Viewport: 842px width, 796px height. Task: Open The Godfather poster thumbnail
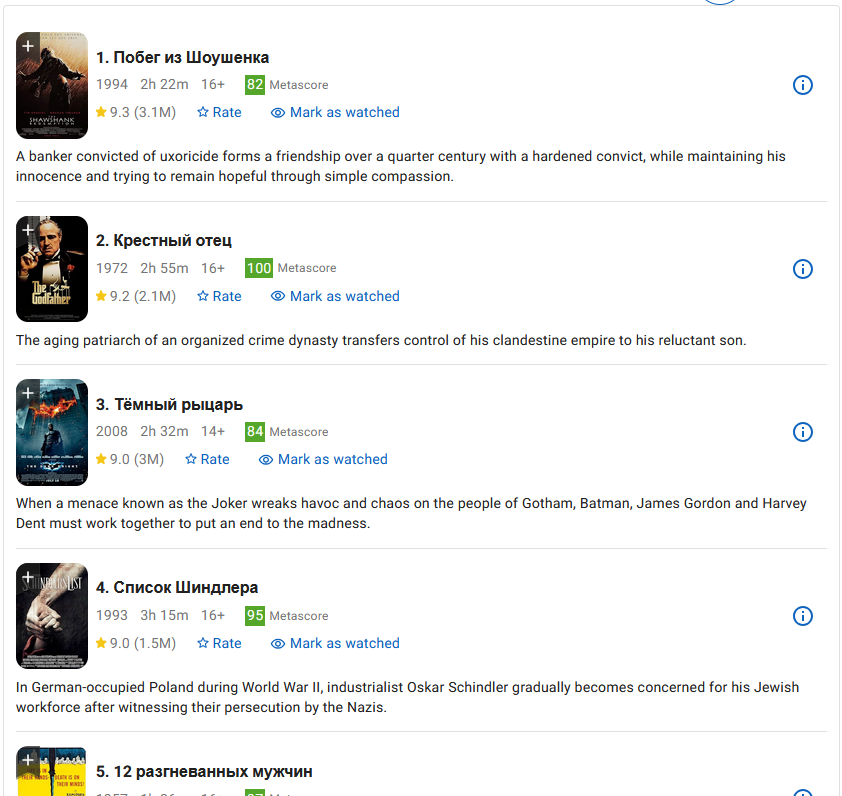tap(52, 269)
